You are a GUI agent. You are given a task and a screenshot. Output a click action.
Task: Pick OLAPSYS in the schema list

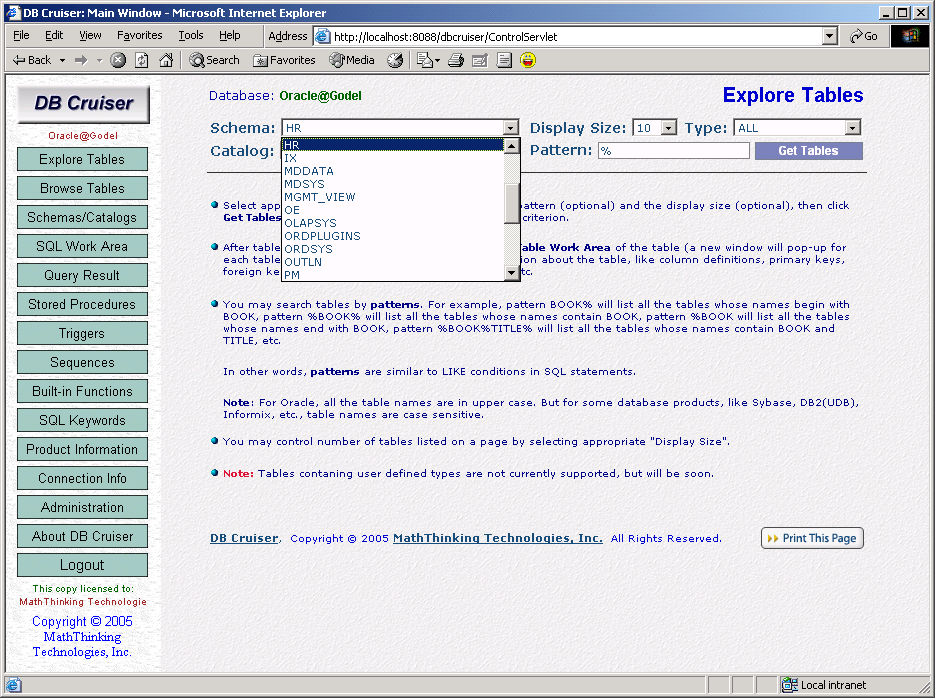[393, 223]
